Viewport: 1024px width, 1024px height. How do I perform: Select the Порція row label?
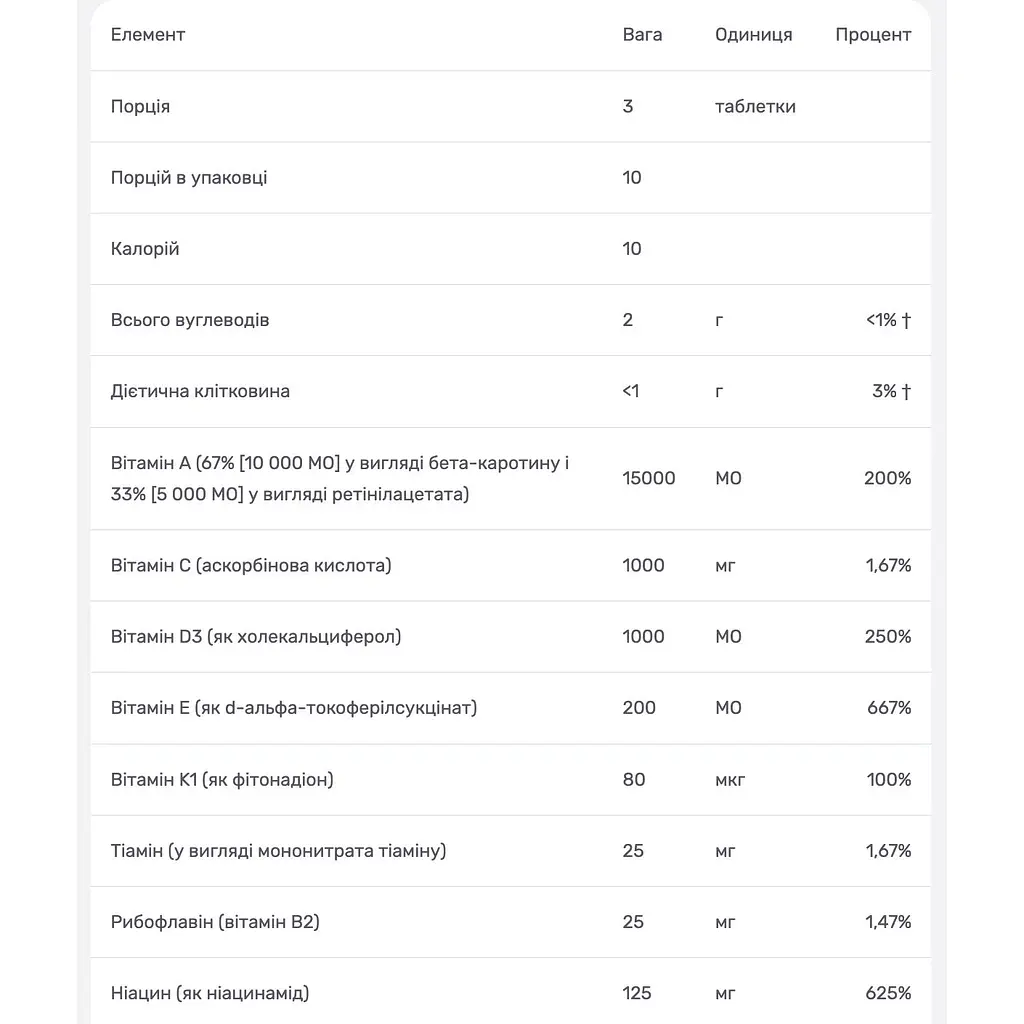point(140,106)
